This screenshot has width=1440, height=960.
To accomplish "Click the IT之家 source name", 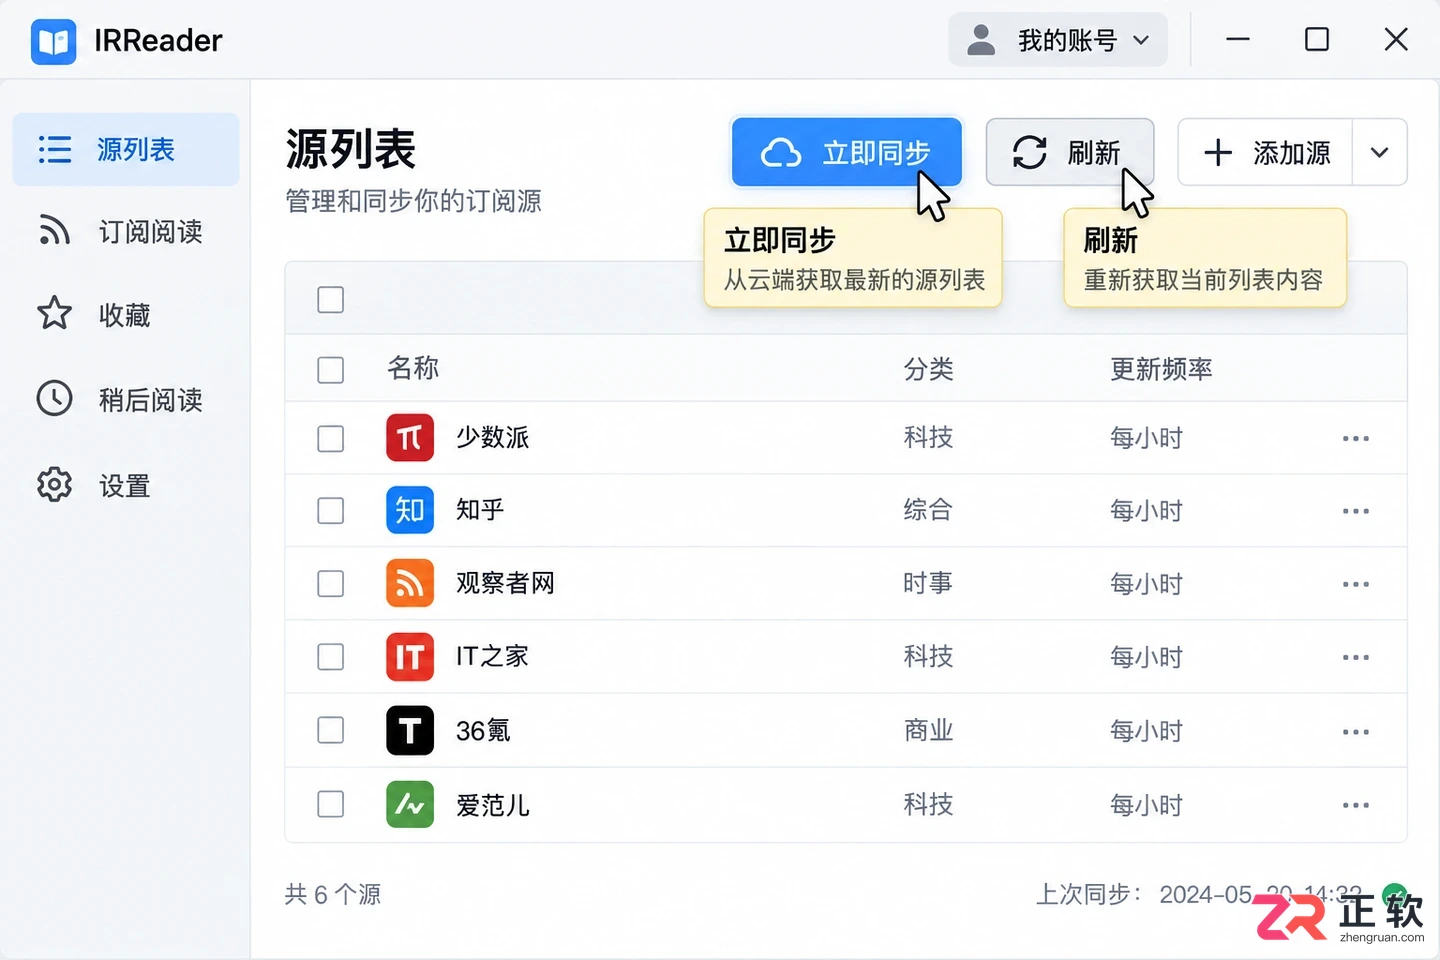I will pos(492,656).
